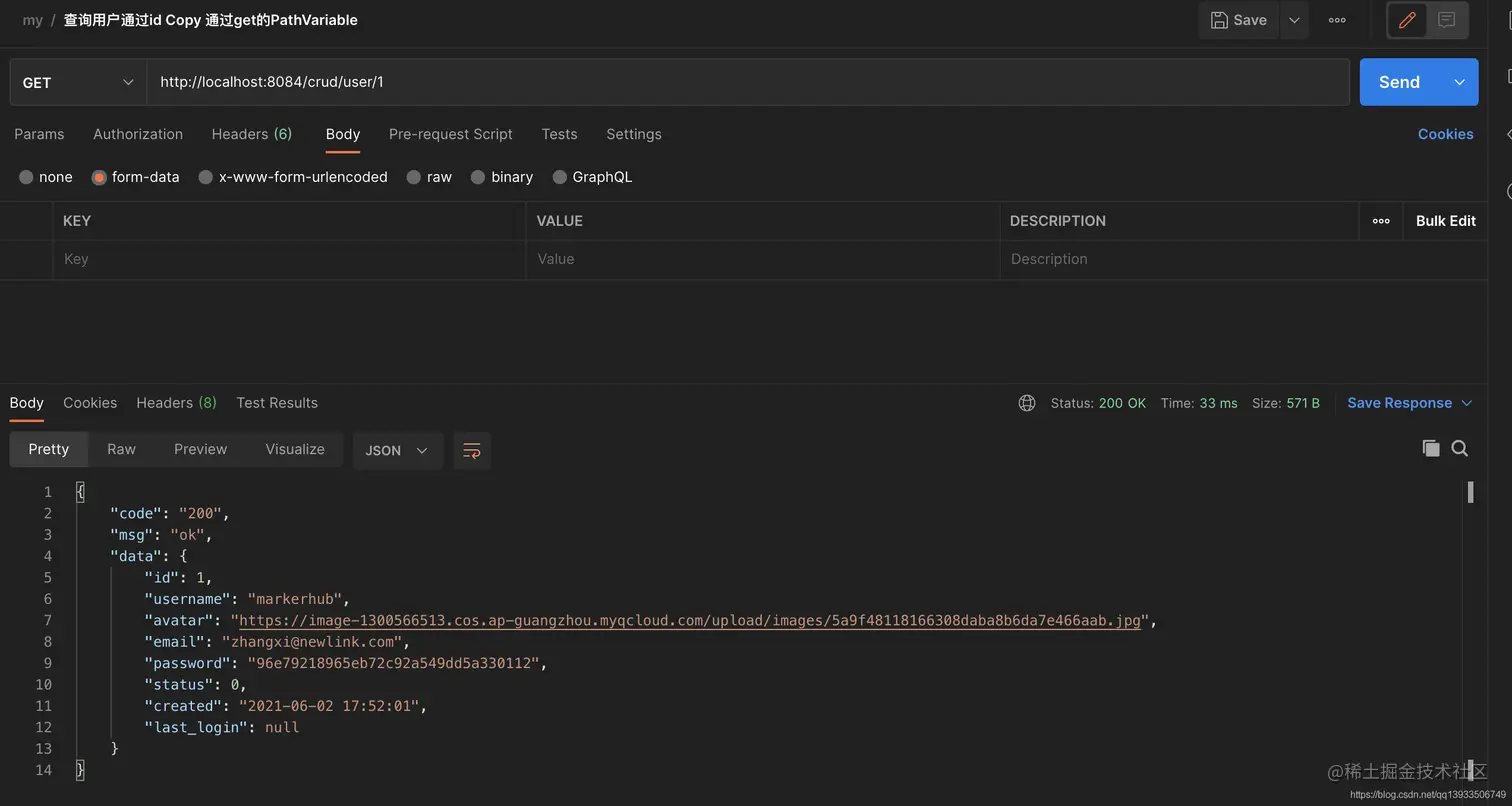The width and height of the screenshot is (1512, 806).
Task: Click the "2021-06-02 17:52:01" created value
Action: (x=329, y=706)
